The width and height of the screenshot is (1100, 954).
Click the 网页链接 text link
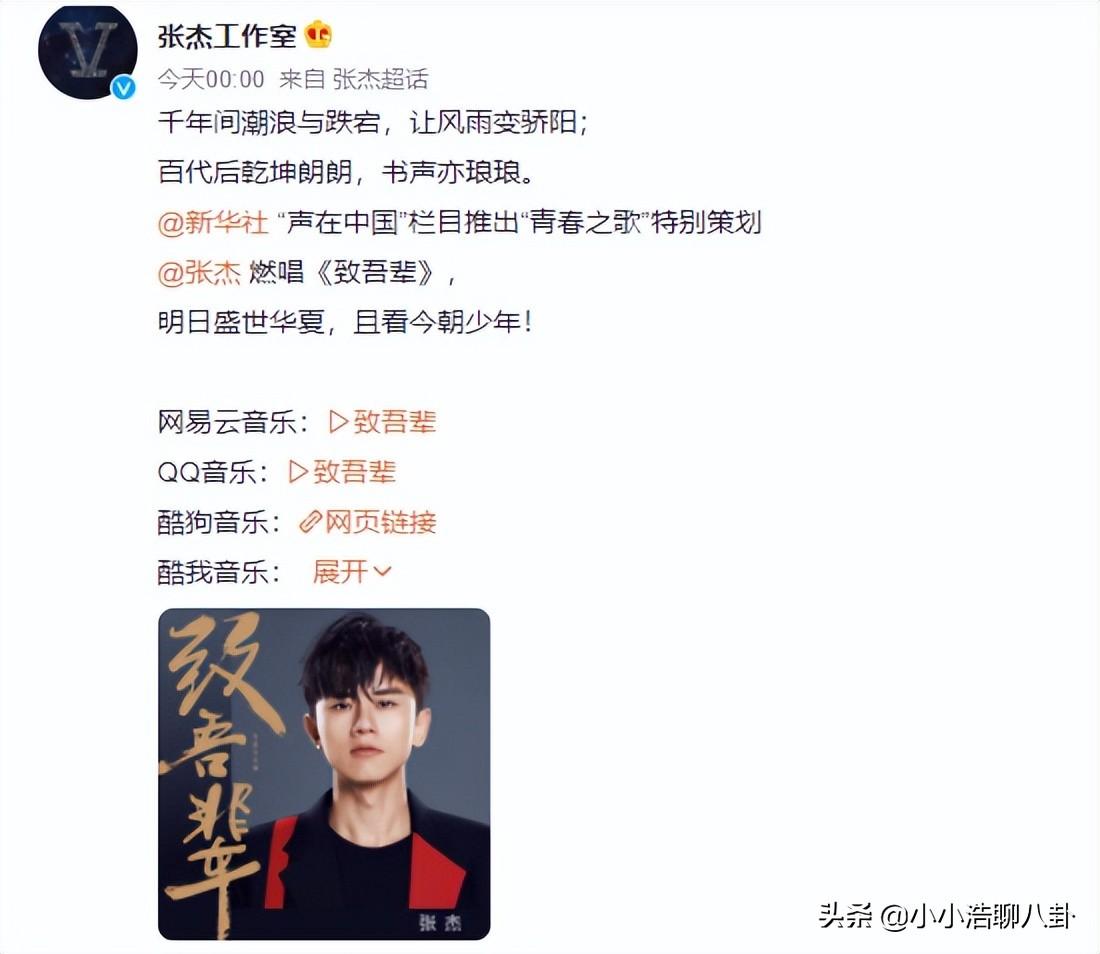pos(381,523)
